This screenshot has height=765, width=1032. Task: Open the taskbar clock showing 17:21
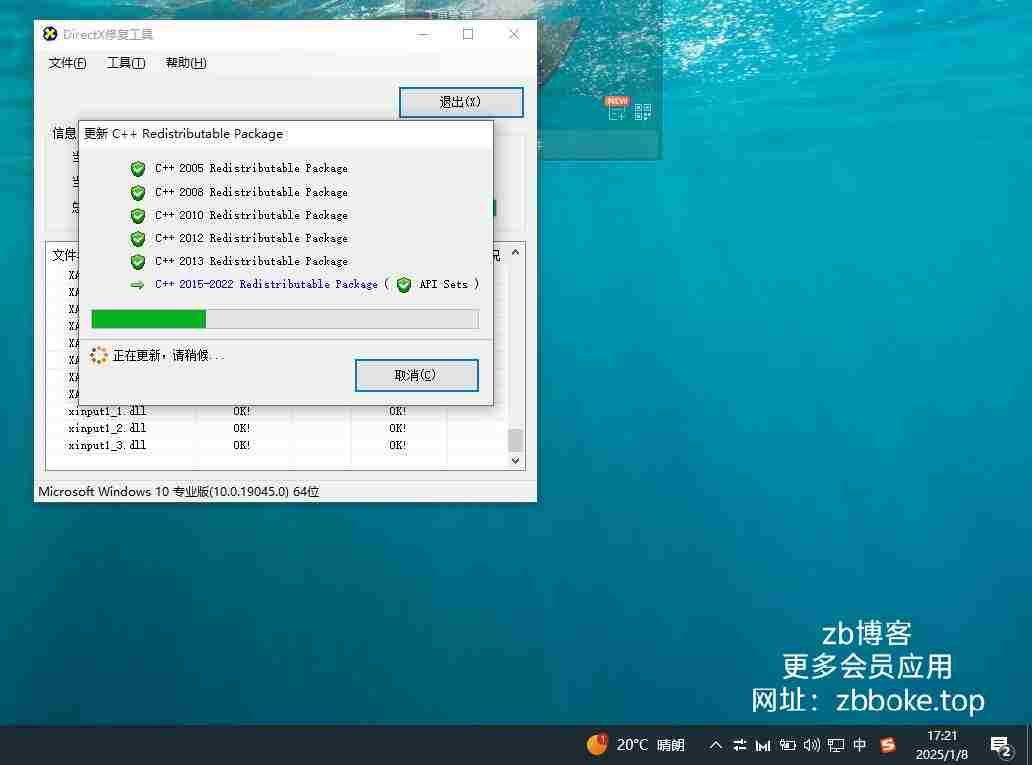click(x=942, y=745)
